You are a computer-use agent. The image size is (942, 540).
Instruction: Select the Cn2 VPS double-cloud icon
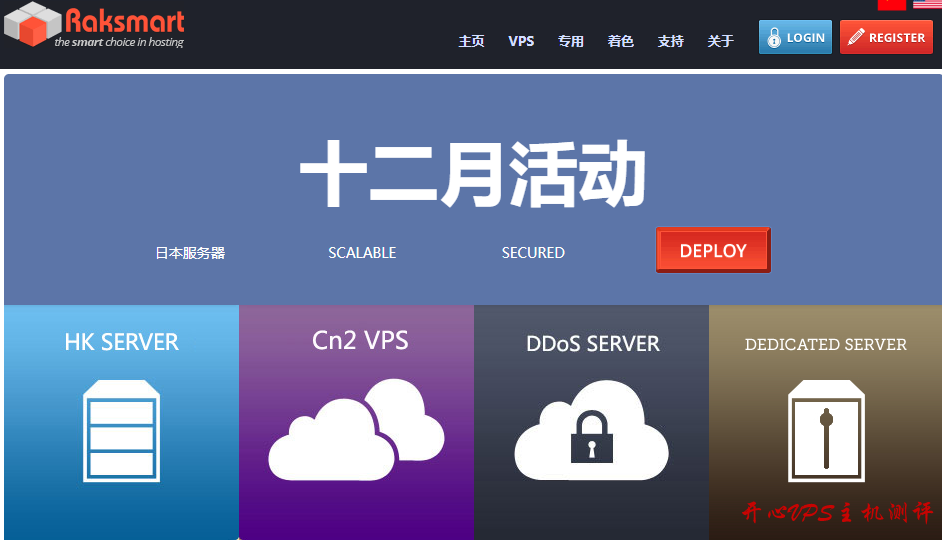click(x=356, y=430)
